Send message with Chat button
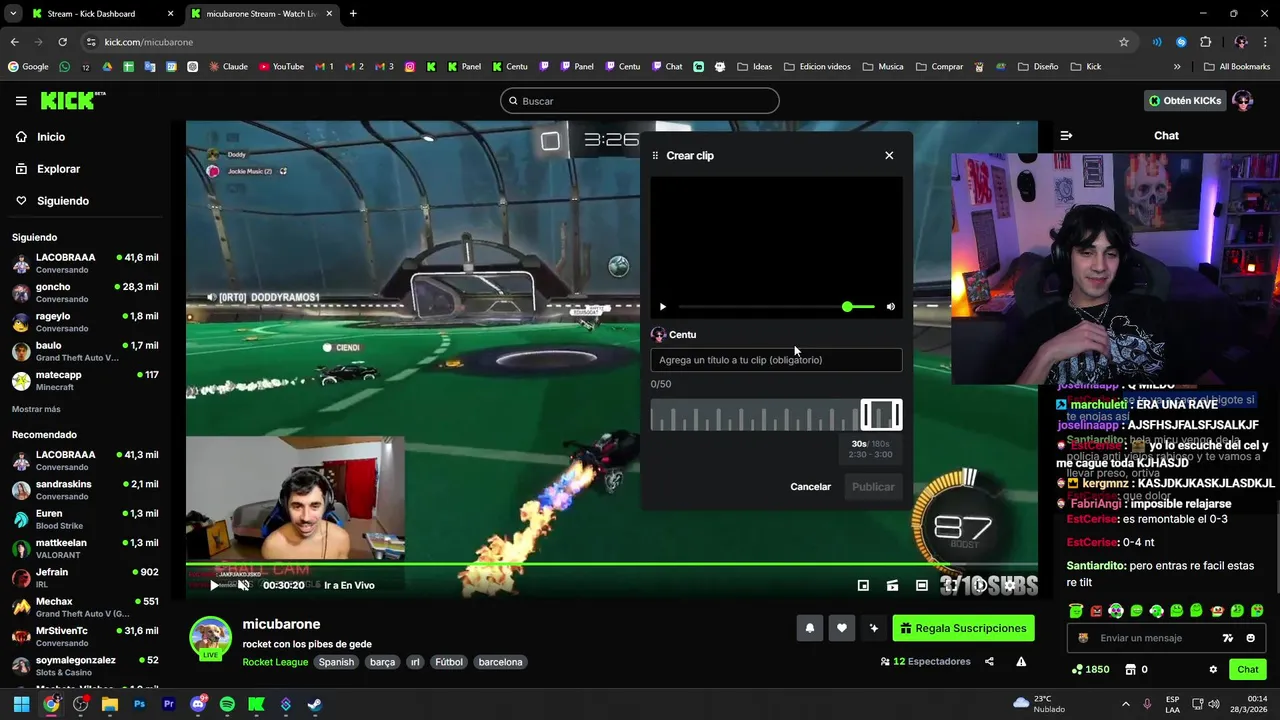This screenshot has height=720, width=1280. click(1248, 670)
